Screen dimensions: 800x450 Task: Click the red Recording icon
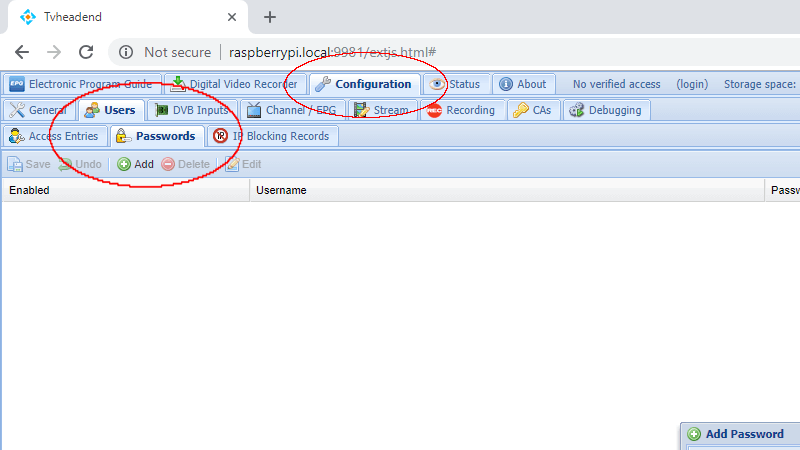[434, 110]
